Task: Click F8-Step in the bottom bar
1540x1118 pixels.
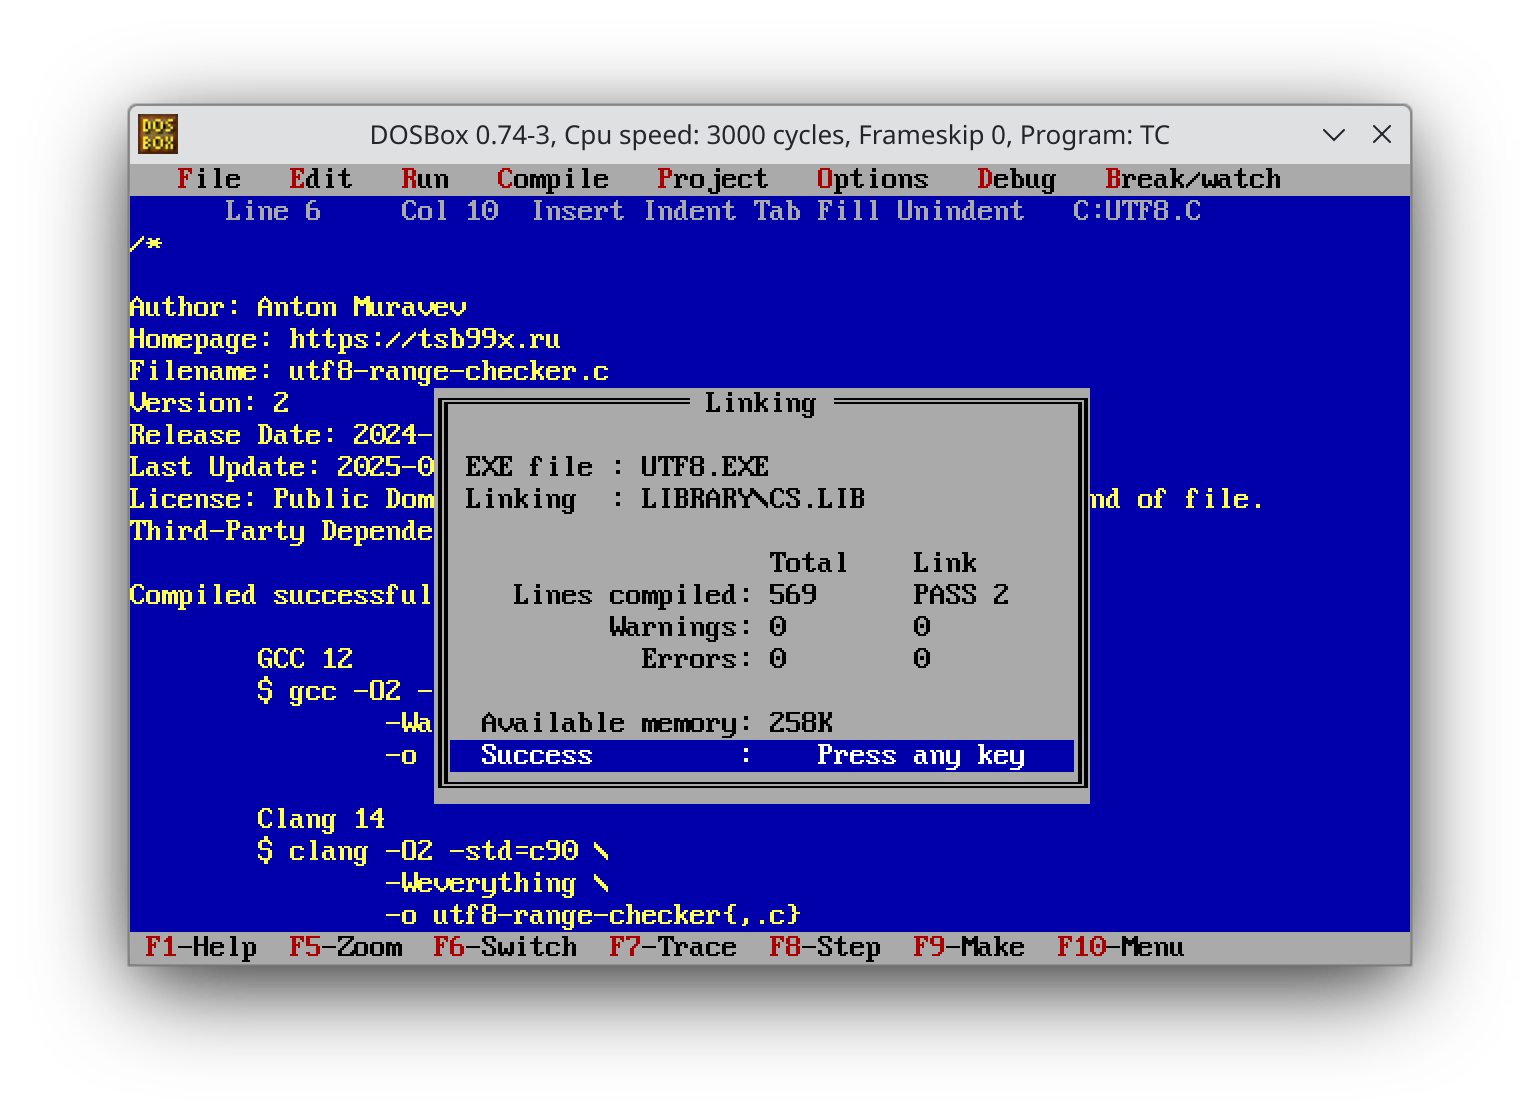Action: point(824,947)
